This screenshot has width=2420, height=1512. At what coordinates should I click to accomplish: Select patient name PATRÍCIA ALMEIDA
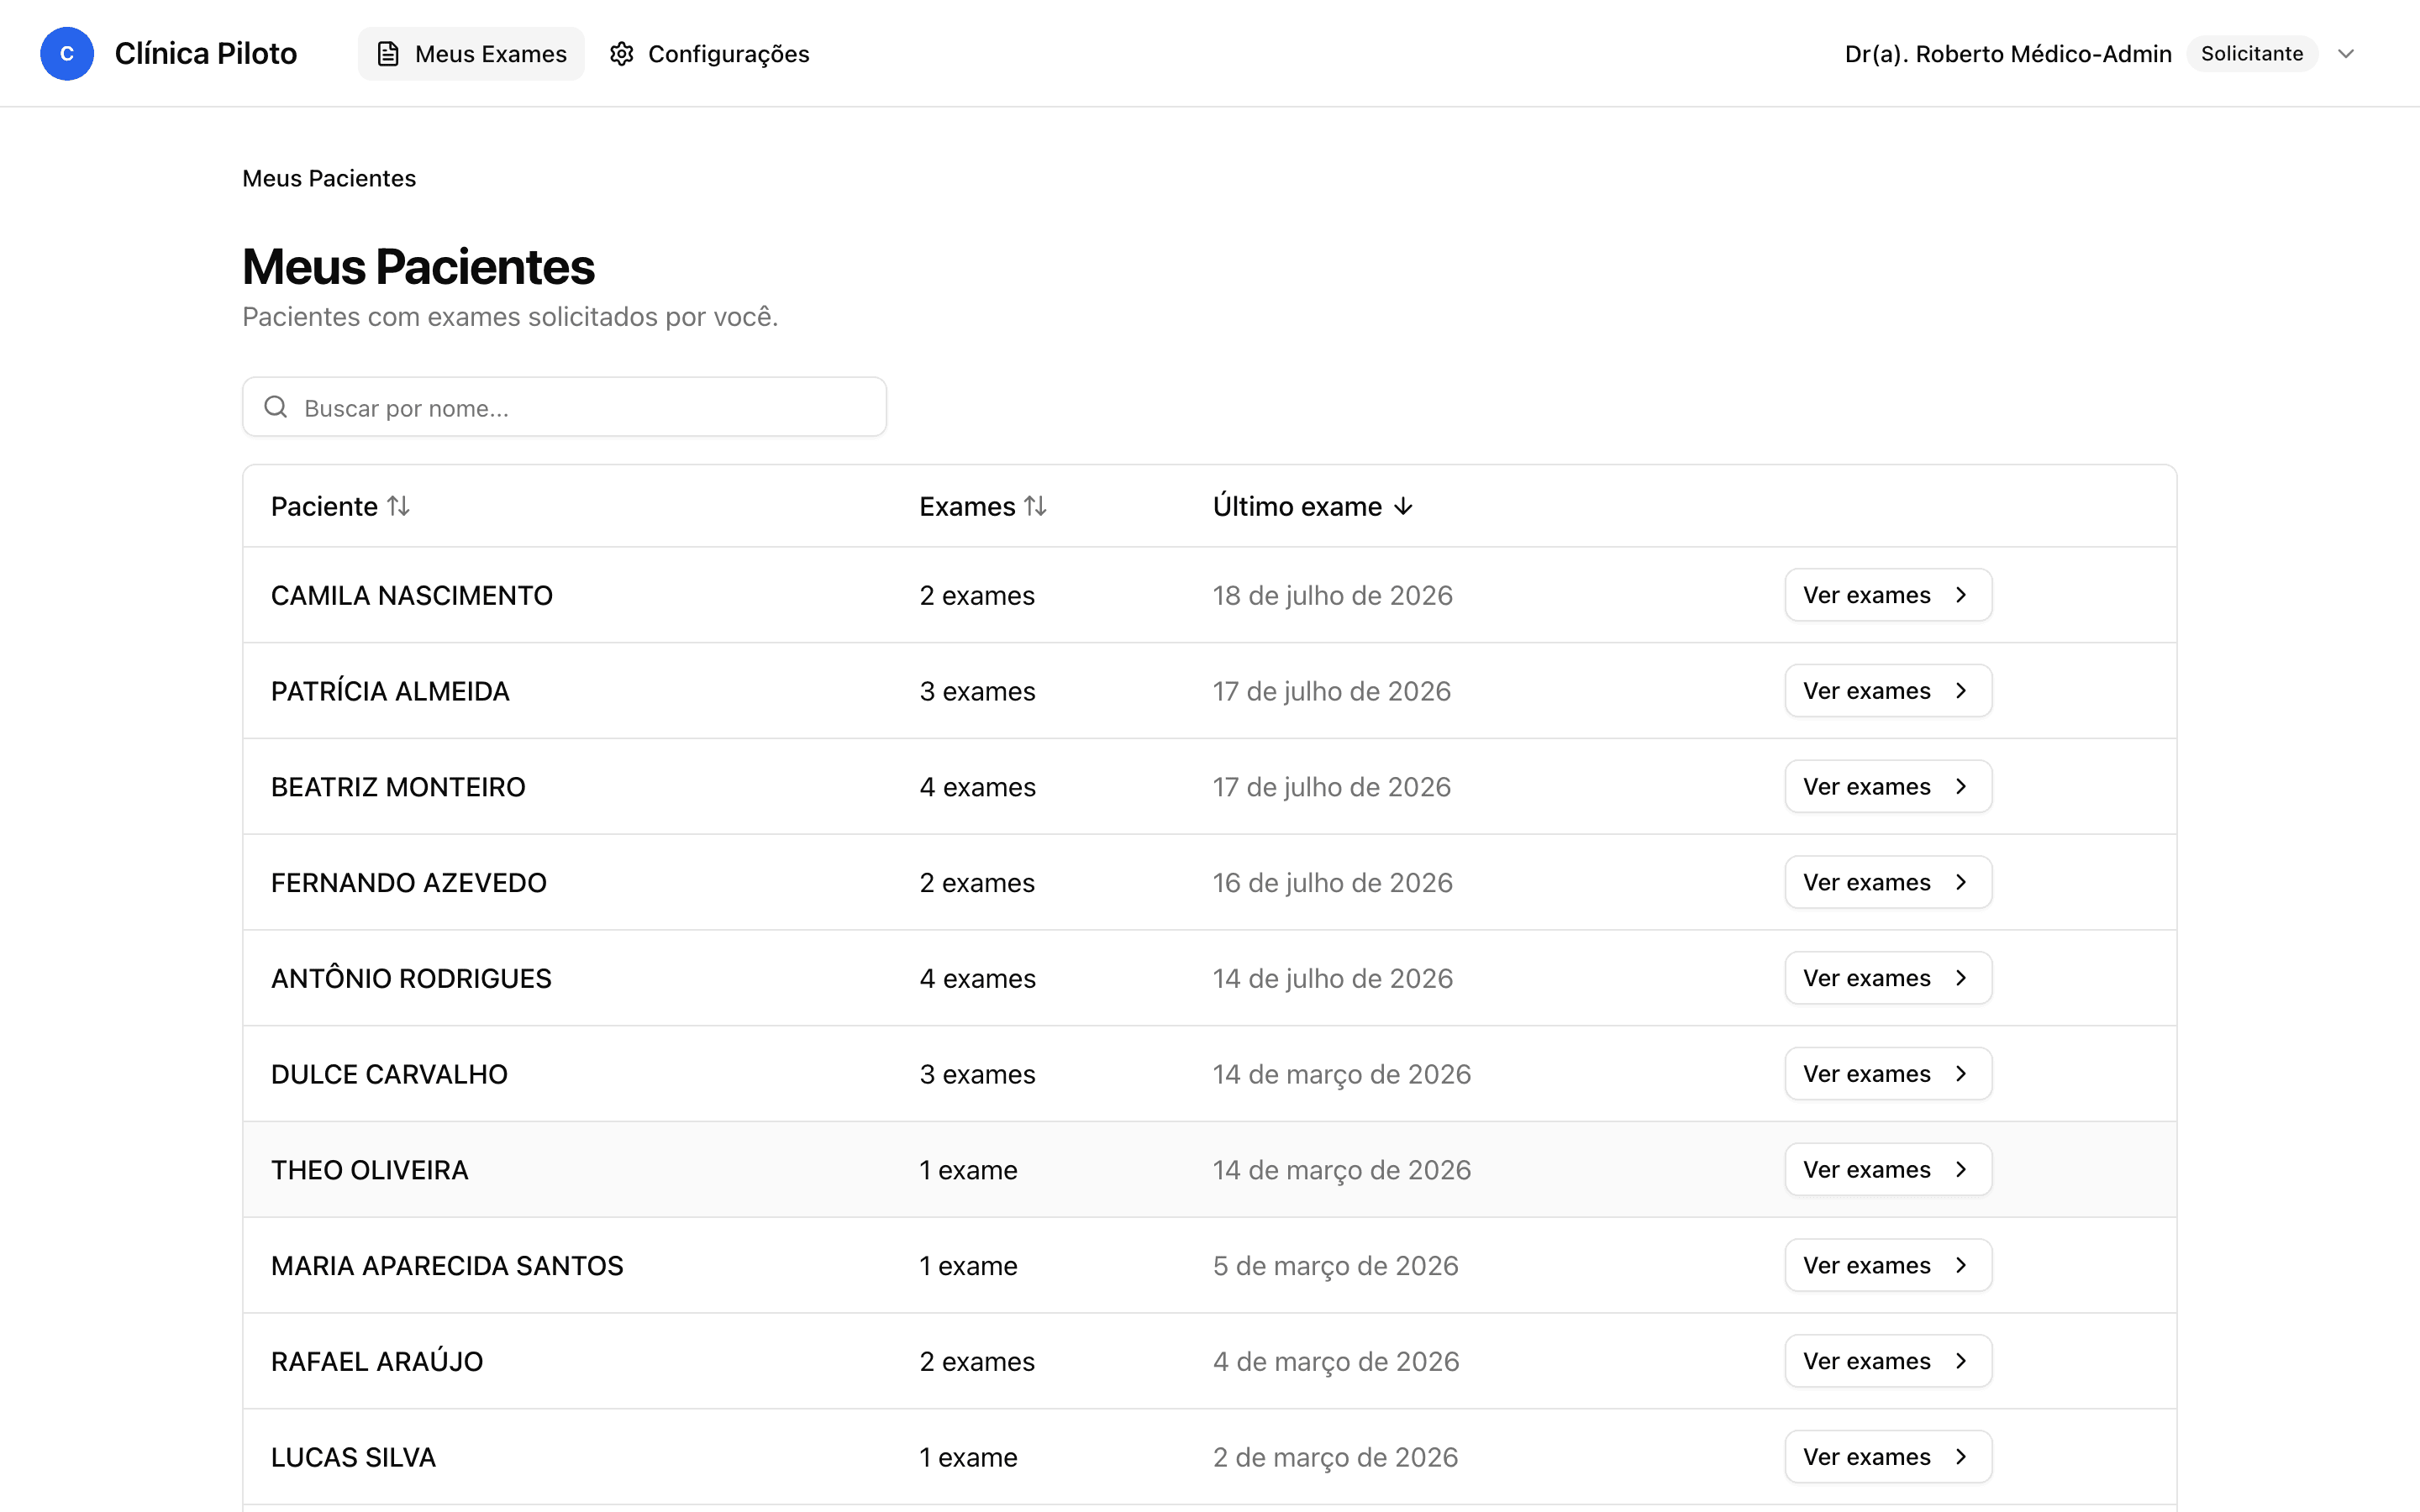pos(390,691)
